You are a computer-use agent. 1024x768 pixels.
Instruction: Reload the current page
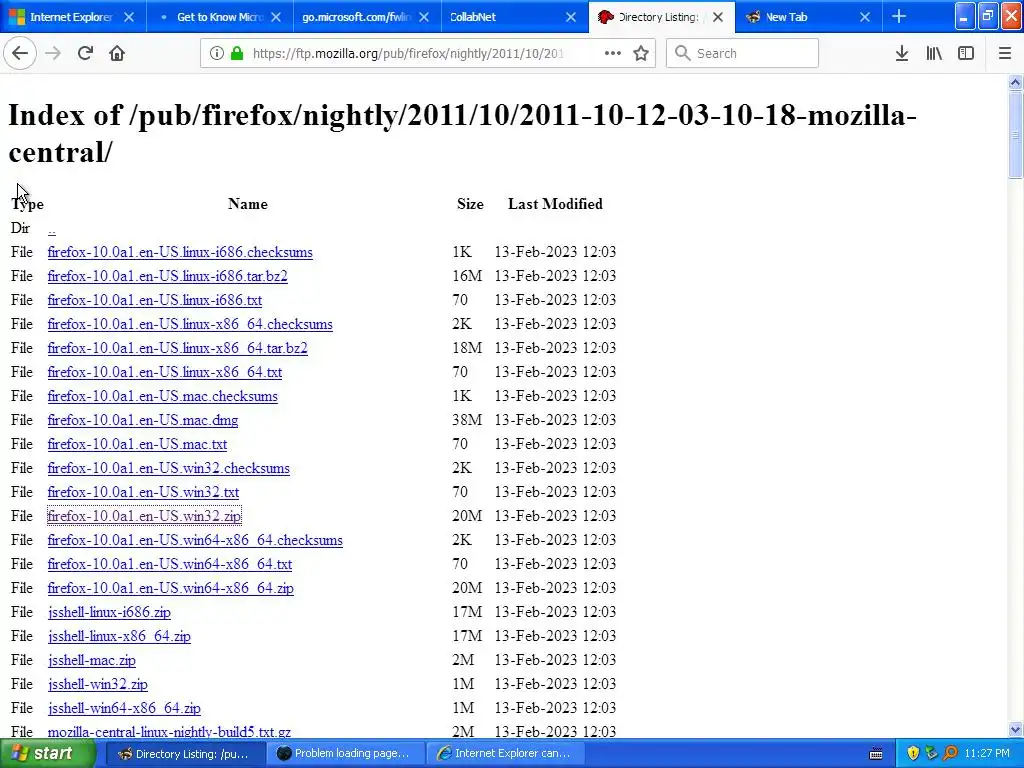click(85, 54)
